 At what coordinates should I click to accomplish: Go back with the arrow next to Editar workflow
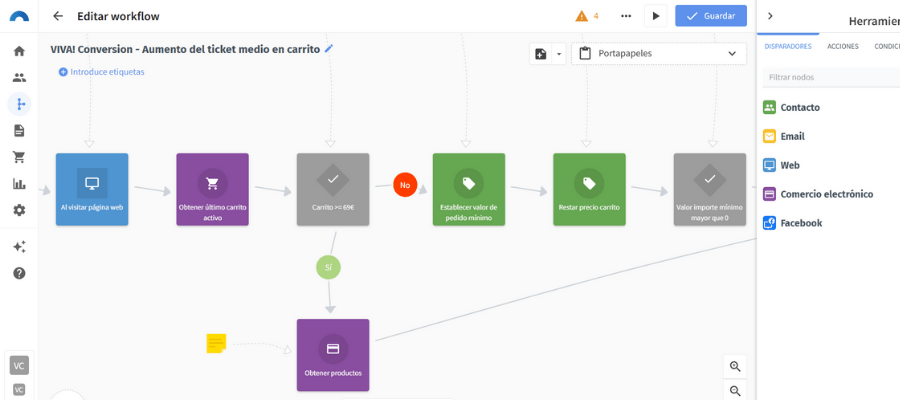pyautogui.click(x=57, y=16)
